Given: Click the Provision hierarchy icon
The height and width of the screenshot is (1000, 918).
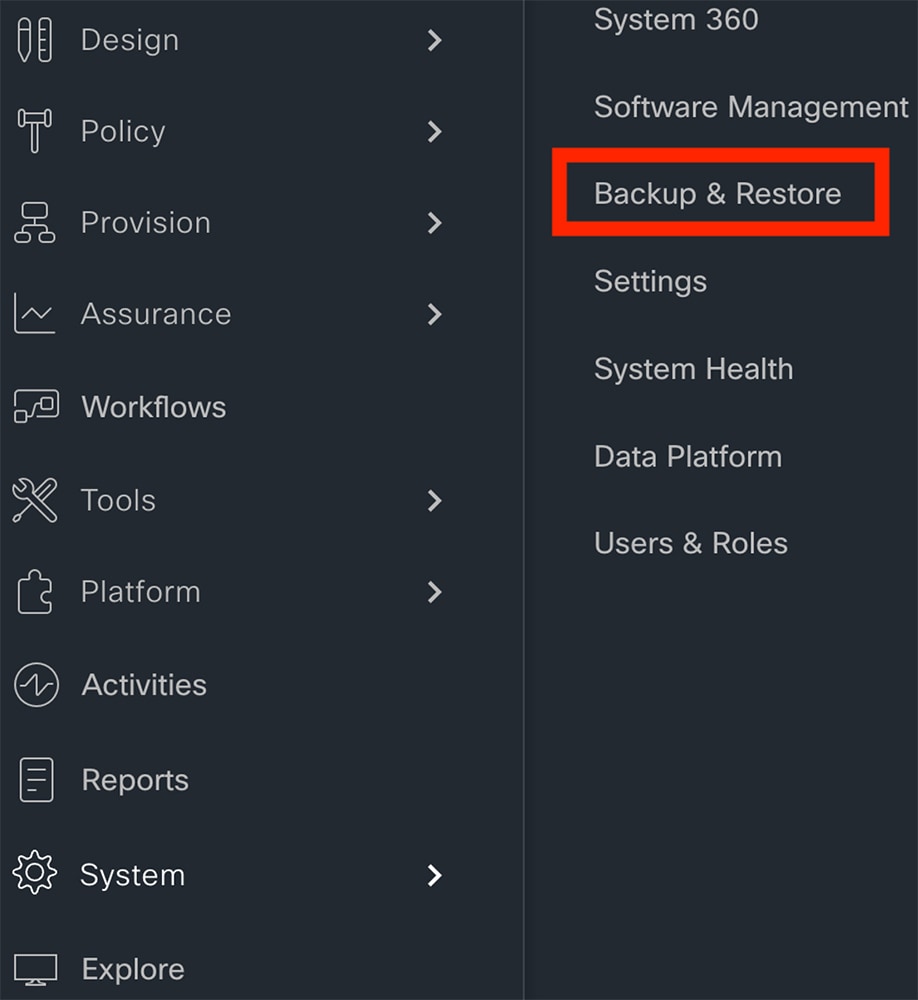Looking at the screenshot, I should pos(34,223).
